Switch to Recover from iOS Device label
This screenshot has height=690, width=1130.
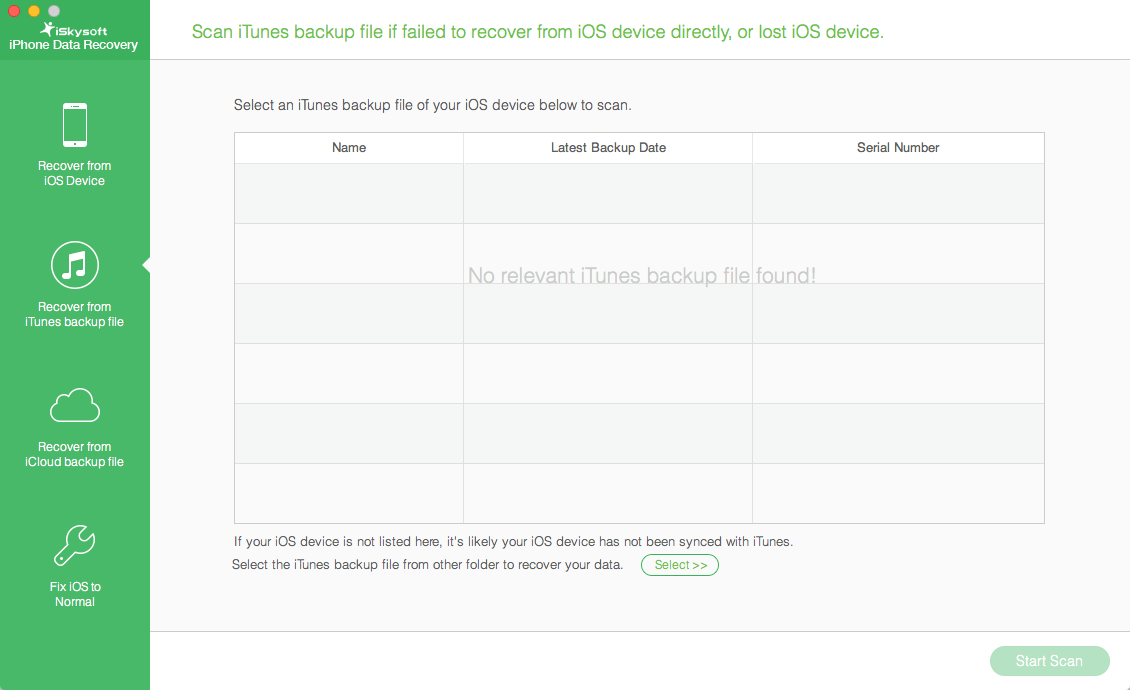click(74, 173)
